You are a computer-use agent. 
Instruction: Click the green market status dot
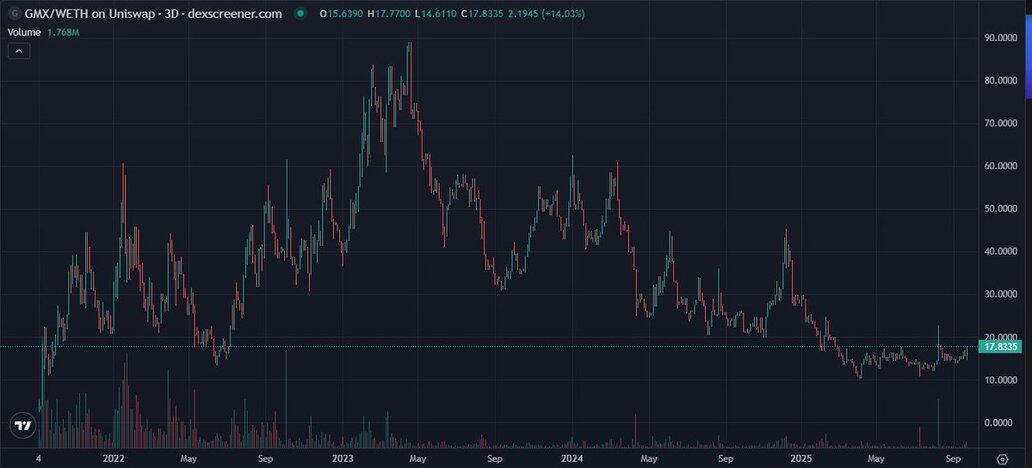click(301, 13)
